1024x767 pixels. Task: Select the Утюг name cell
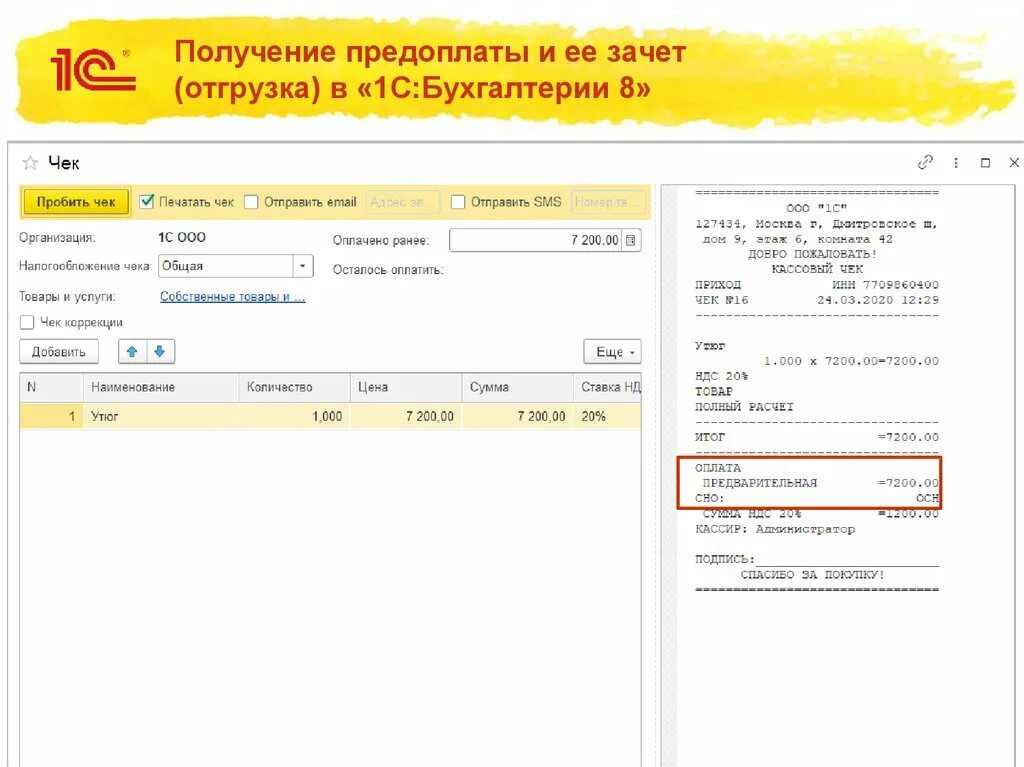(x=160, y=416)
